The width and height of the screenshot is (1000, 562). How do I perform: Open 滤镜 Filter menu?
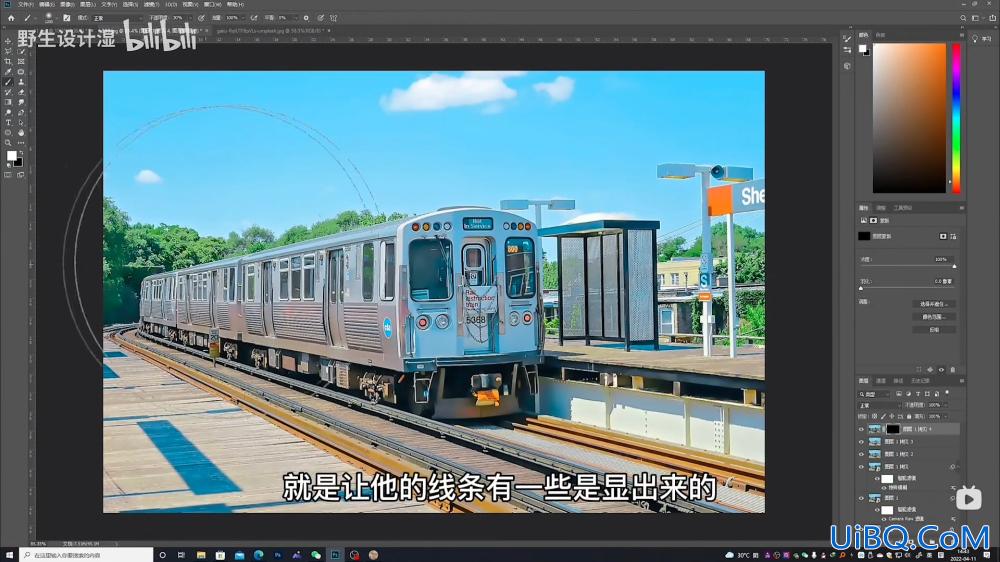tap(151, 4)
